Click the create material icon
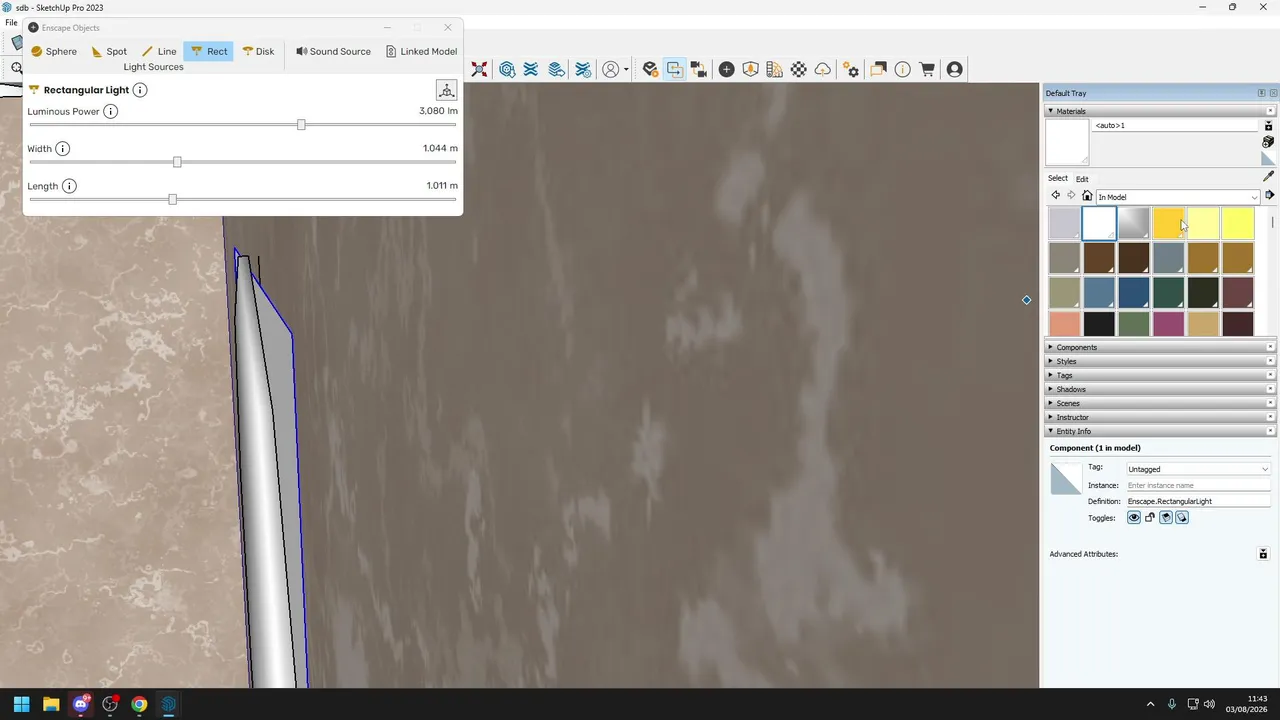The width and height of the screenshot is (1280, 720). pyautogui.click(x=1268, y=143)
